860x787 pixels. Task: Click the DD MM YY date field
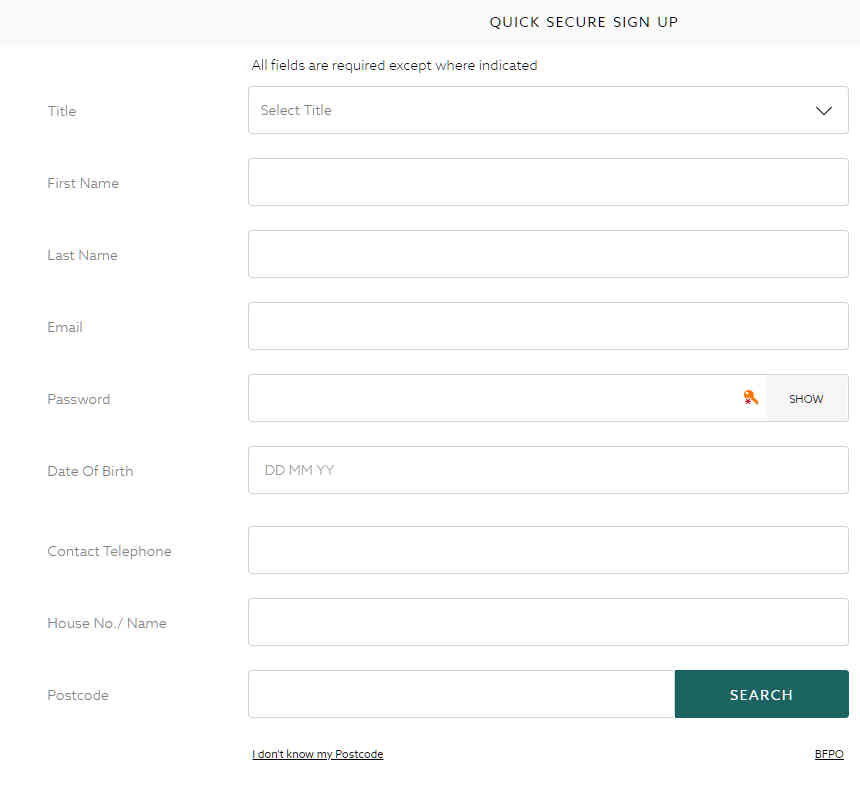(548, 470)
